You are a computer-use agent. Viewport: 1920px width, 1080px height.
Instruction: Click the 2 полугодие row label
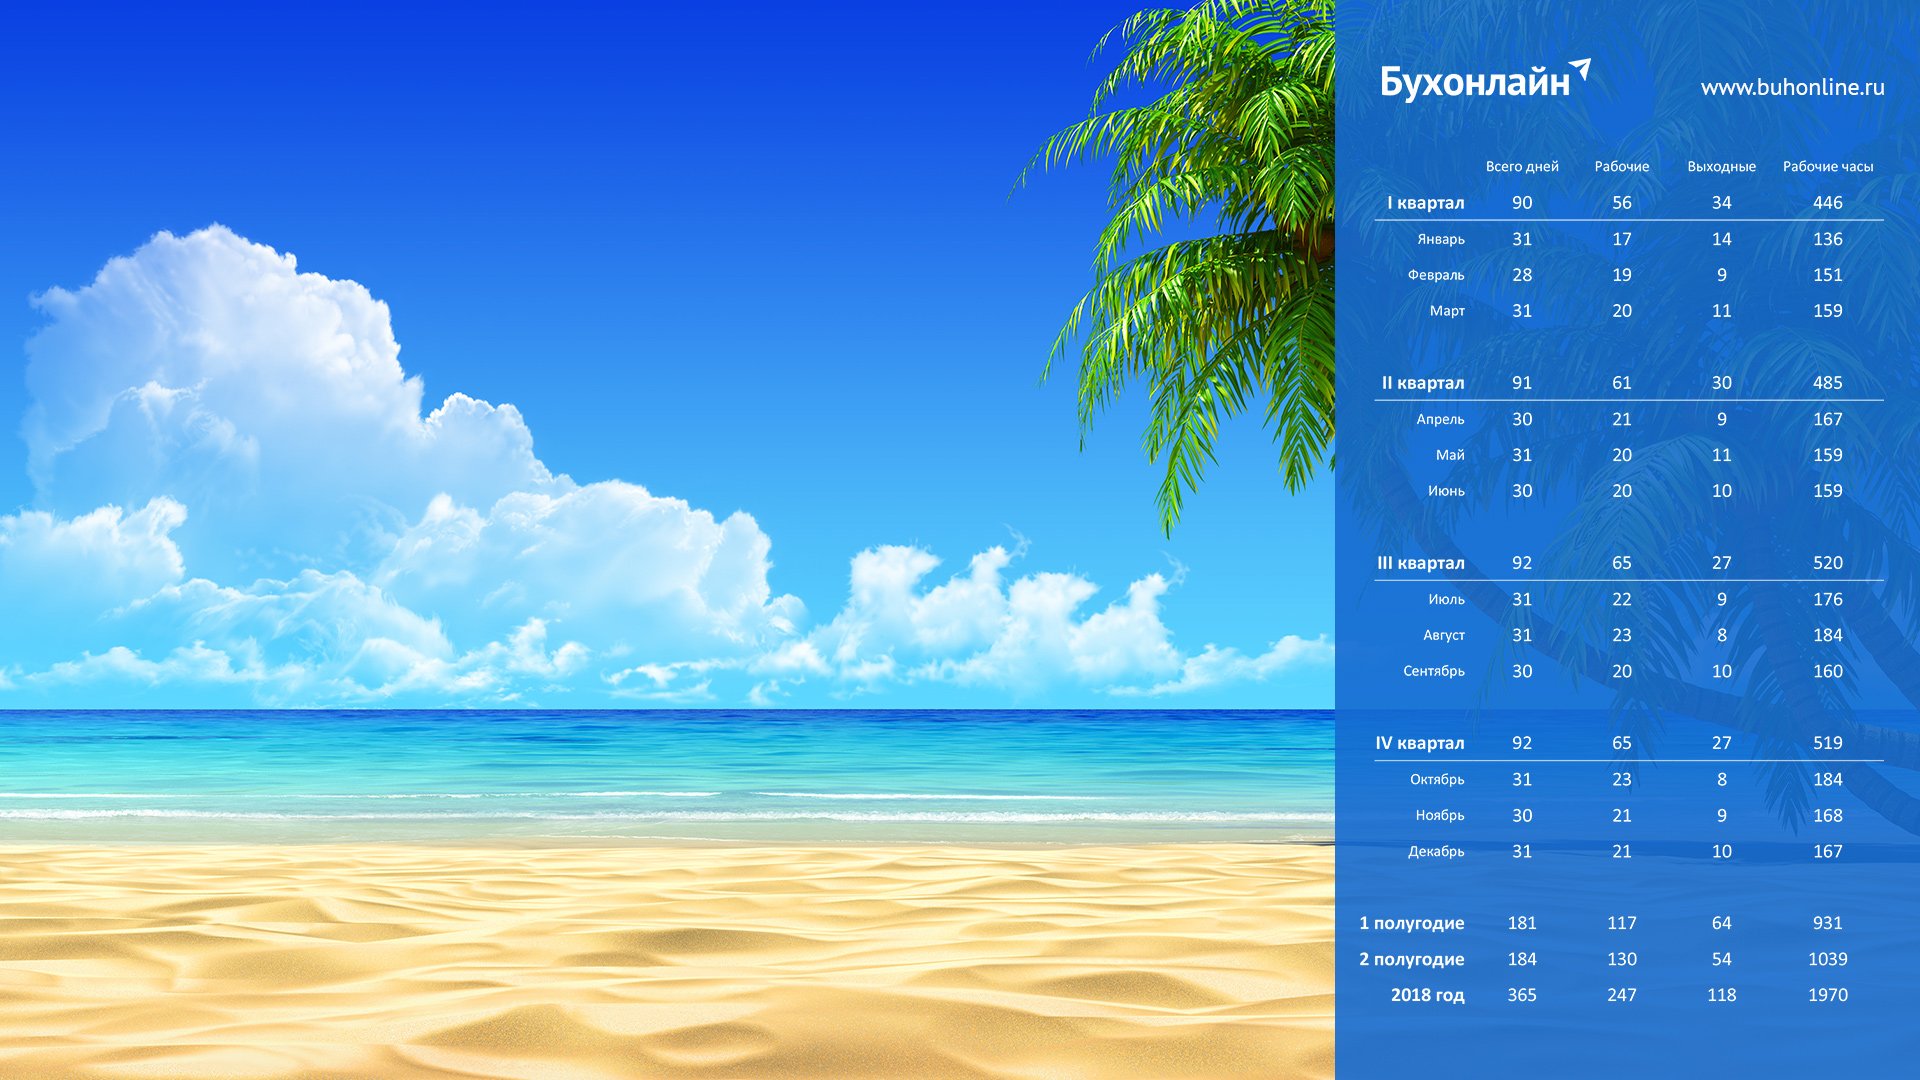1411,959
